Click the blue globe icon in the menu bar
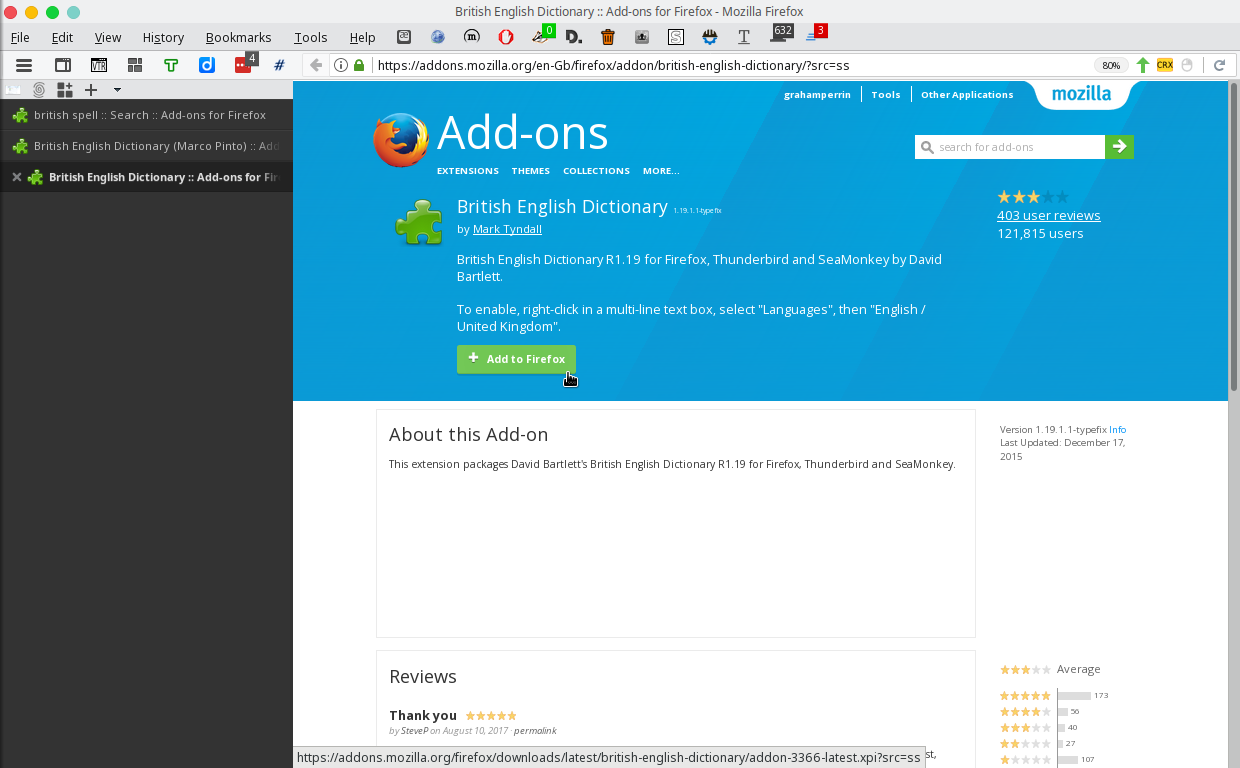 click(438, 37)
